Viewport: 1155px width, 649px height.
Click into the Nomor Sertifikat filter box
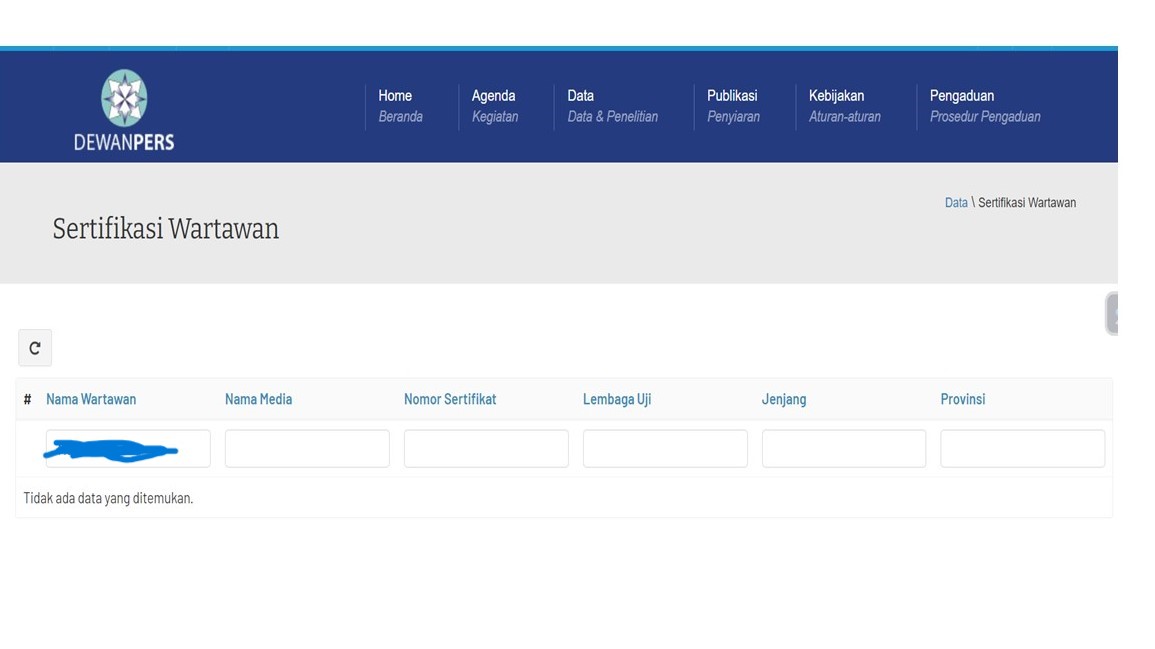pyautogui.click(x=486, y=449)
